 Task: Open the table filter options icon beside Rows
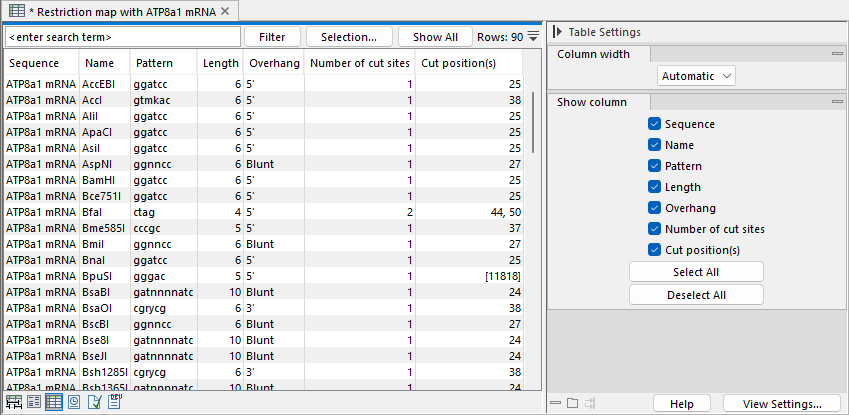point(533,37)
